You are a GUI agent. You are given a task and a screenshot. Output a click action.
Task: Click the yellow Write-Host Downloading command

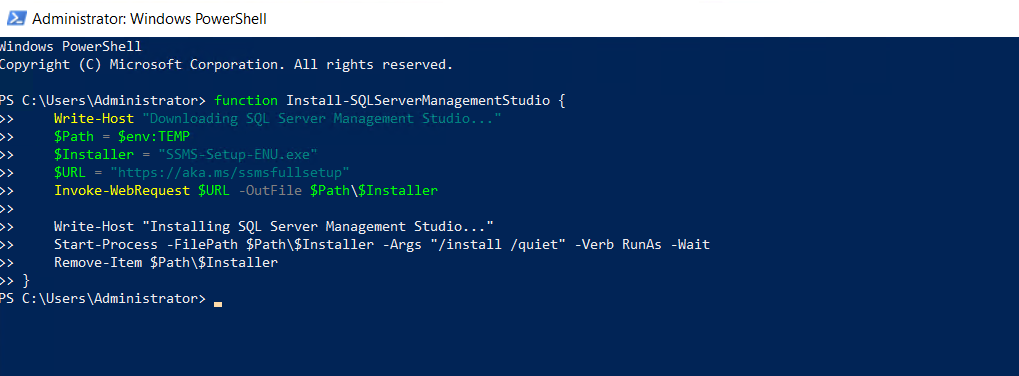(x=94, y=119)
